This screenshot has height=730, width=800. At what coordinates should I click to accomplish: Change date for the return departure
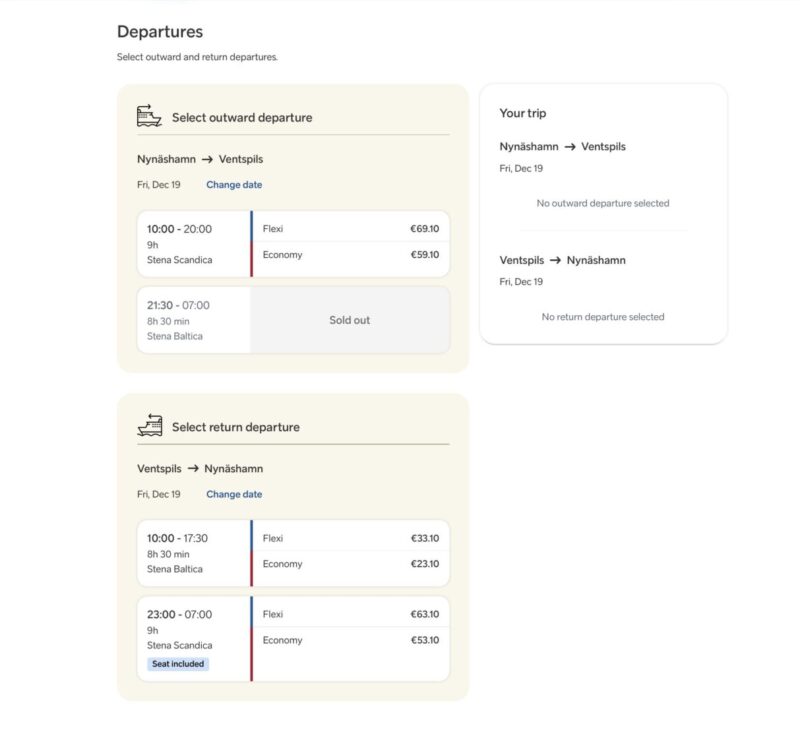[234, 494]
